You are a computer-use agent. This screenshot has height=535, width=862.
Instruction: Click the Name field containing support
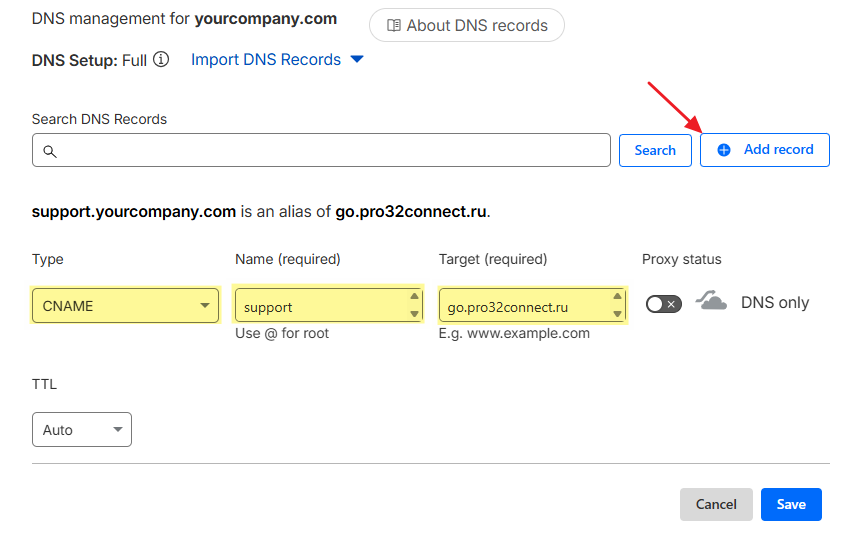[x=320, y=306]
